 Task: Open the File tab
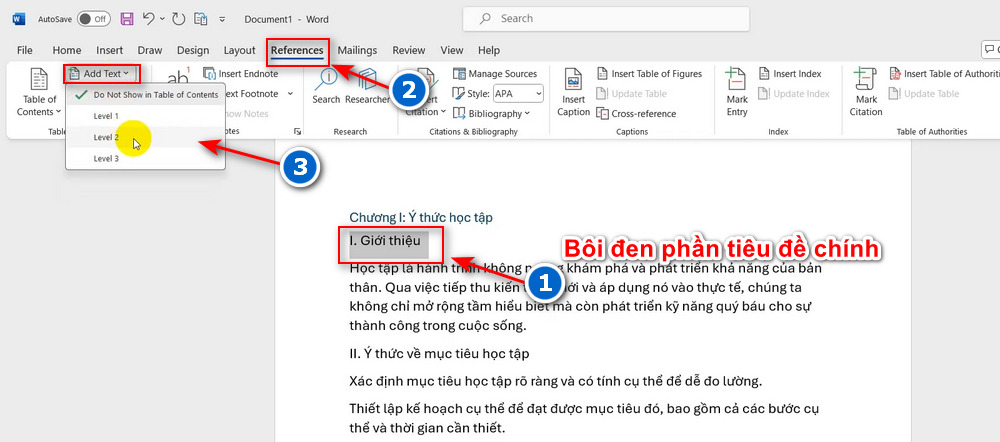click(25, 50)
